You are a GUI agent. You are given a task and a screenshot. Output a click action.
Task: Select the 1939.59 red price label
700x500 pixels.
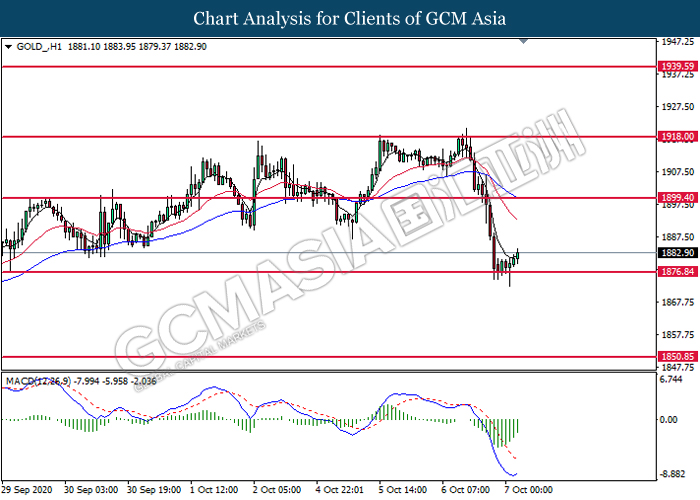[x=678, y=67]
